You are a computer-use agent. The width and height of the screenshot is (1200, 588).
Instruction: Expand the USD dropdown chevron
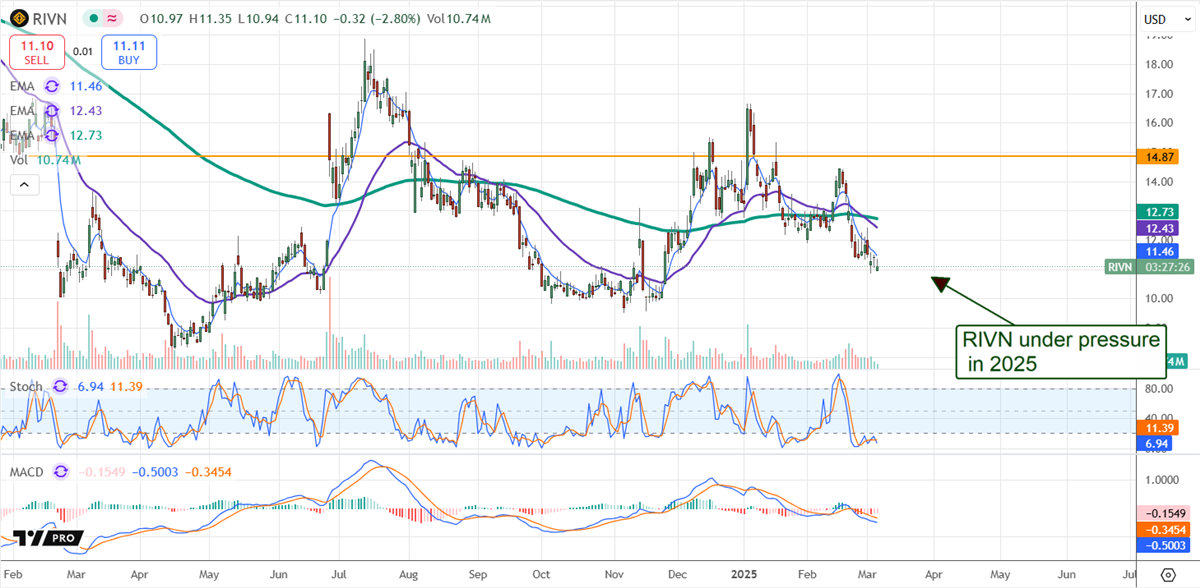click(1188, 18)
